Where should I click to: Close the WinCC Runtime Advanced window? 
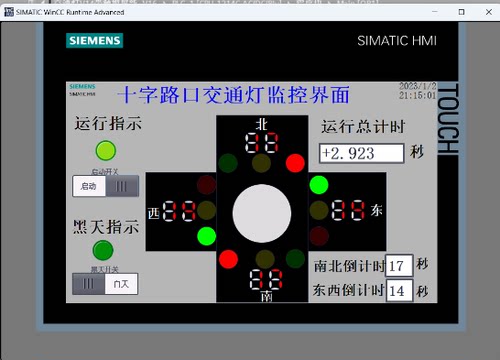point(489,12)
